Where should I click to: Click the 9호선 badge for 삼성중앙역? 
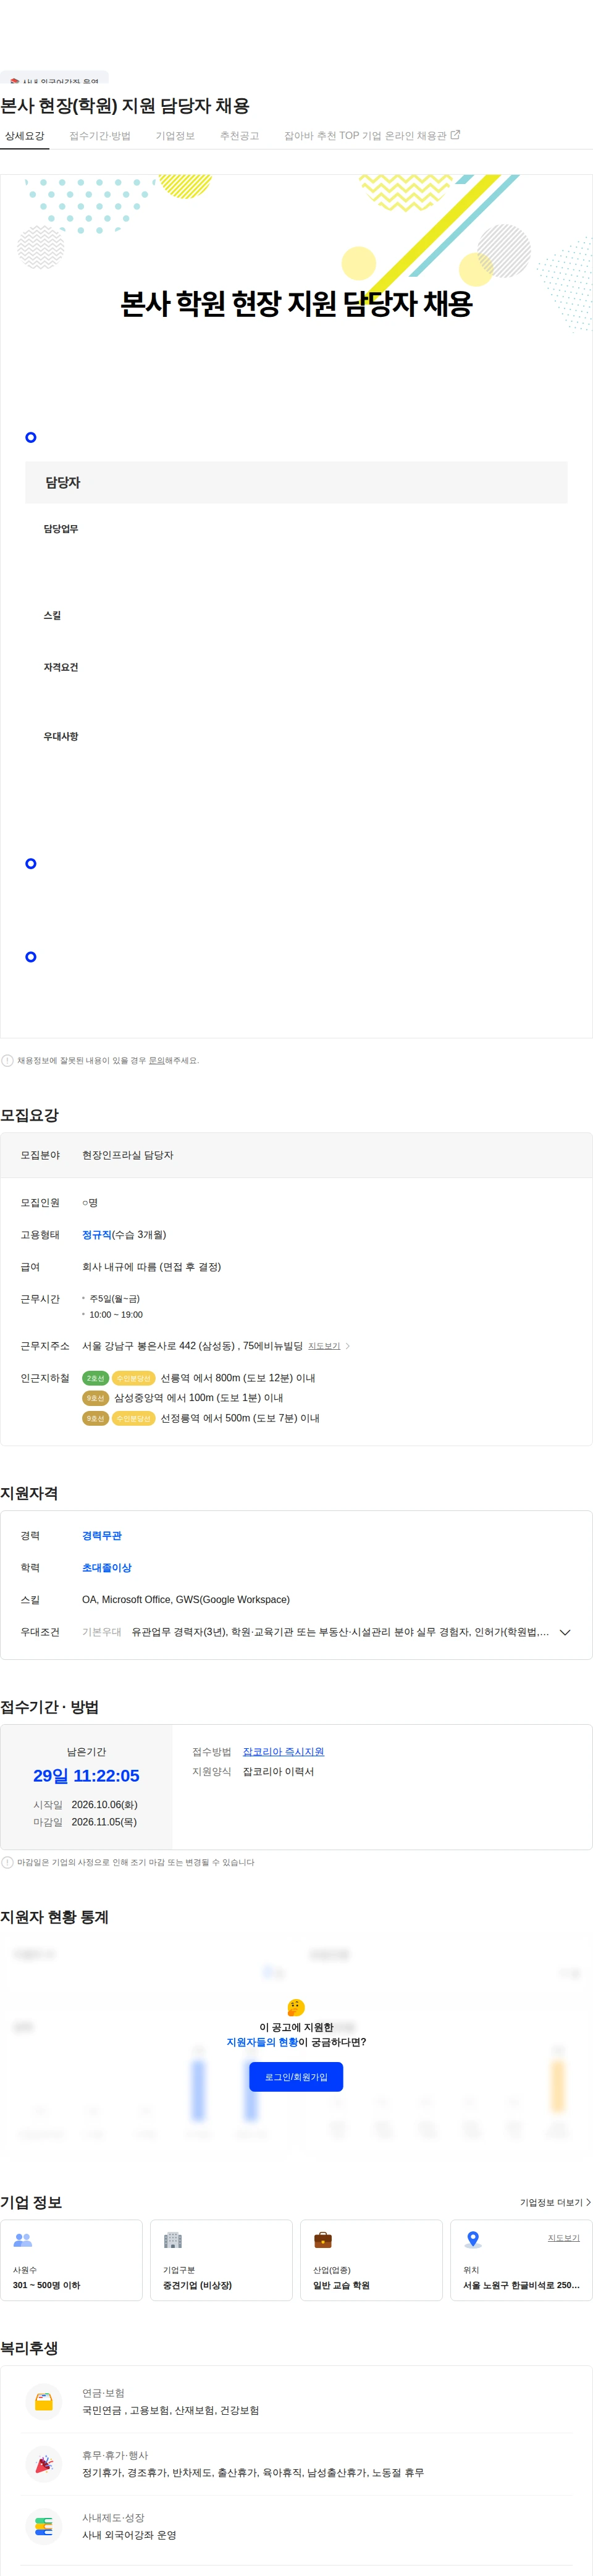coord(95,1398)
